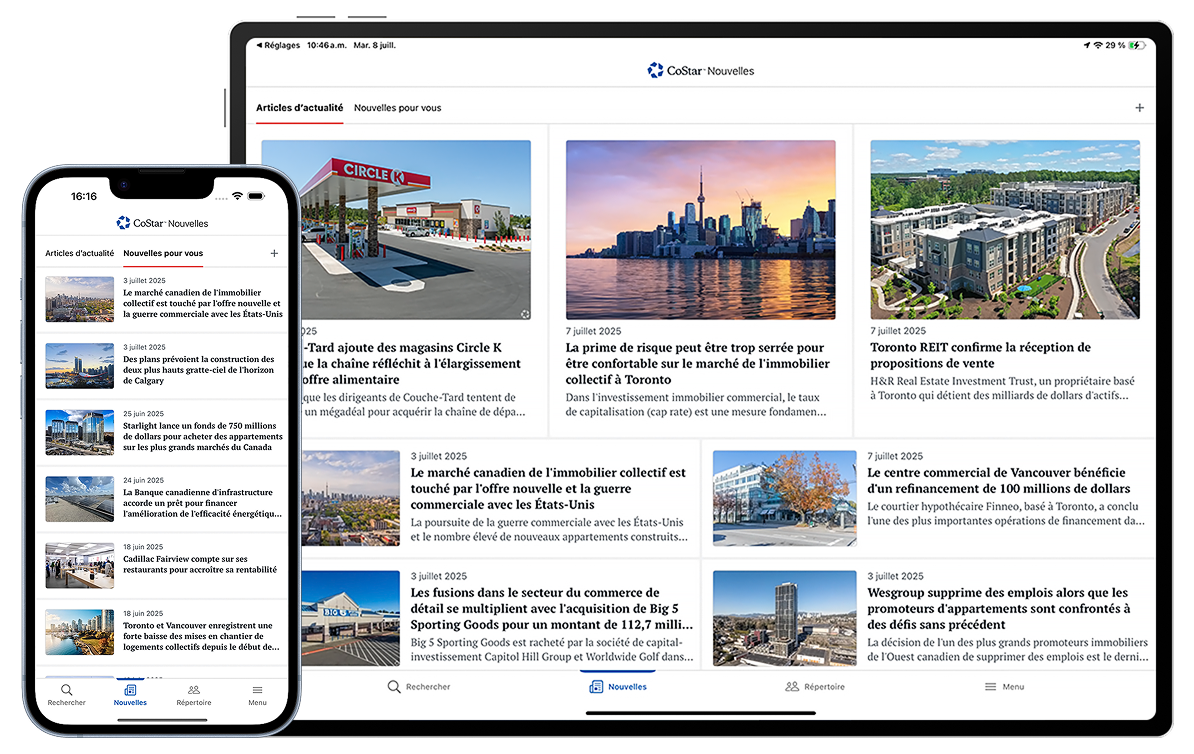The width and height of the screenshot is (1194, 754).
Task: Tap the plus icon on phone tab bar
Action: click(x=274, y=254)
